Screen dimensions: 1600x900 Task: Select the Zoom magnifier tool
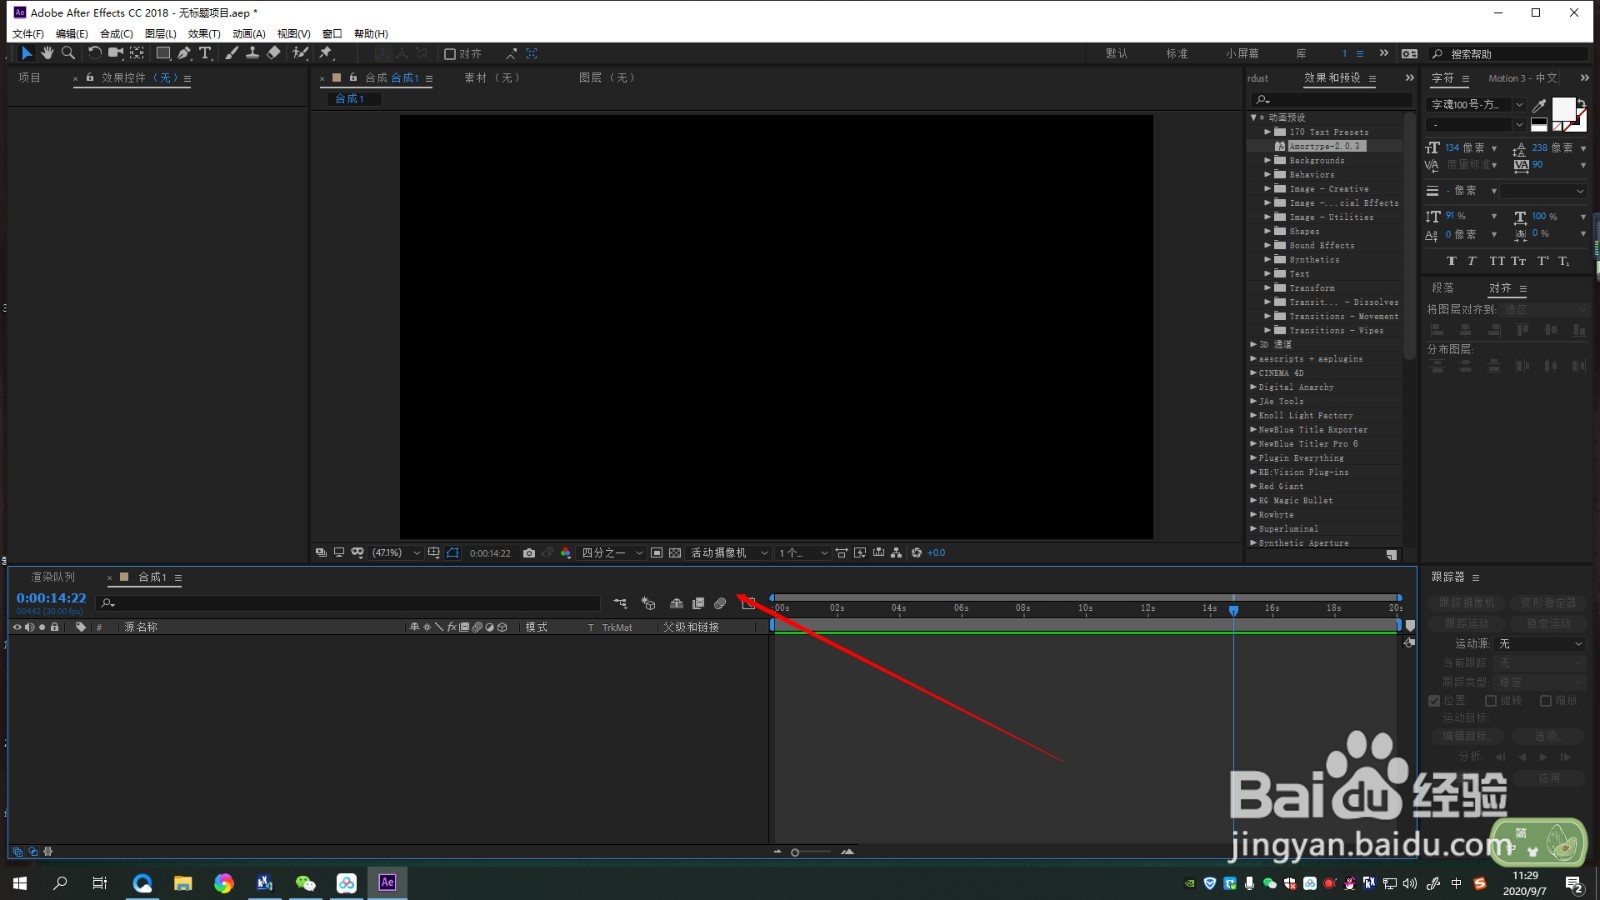pyautogui.click(x=68, y=53)
